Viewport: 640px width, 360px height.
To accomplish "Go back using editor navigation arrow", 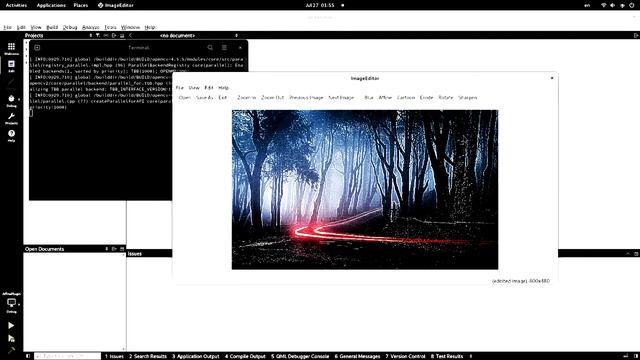I will 130,36.
